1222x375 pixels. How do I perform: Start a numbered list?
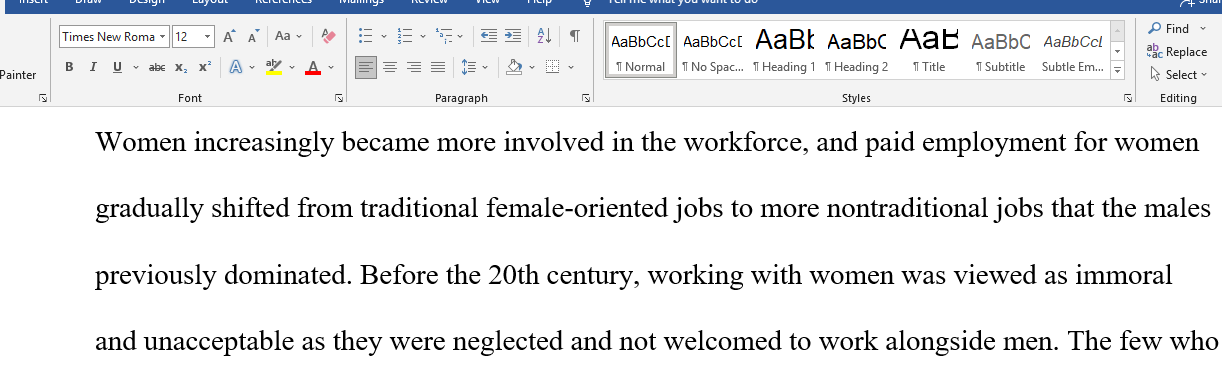coord(405,37)
